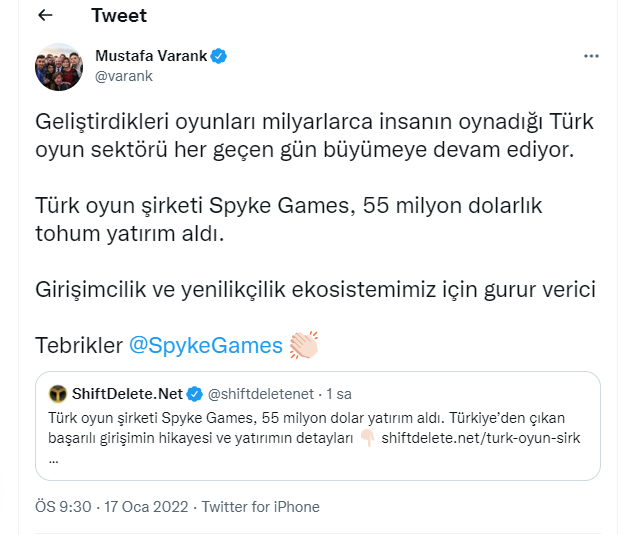Click the back arrow icon

click(x=45, y=16)
